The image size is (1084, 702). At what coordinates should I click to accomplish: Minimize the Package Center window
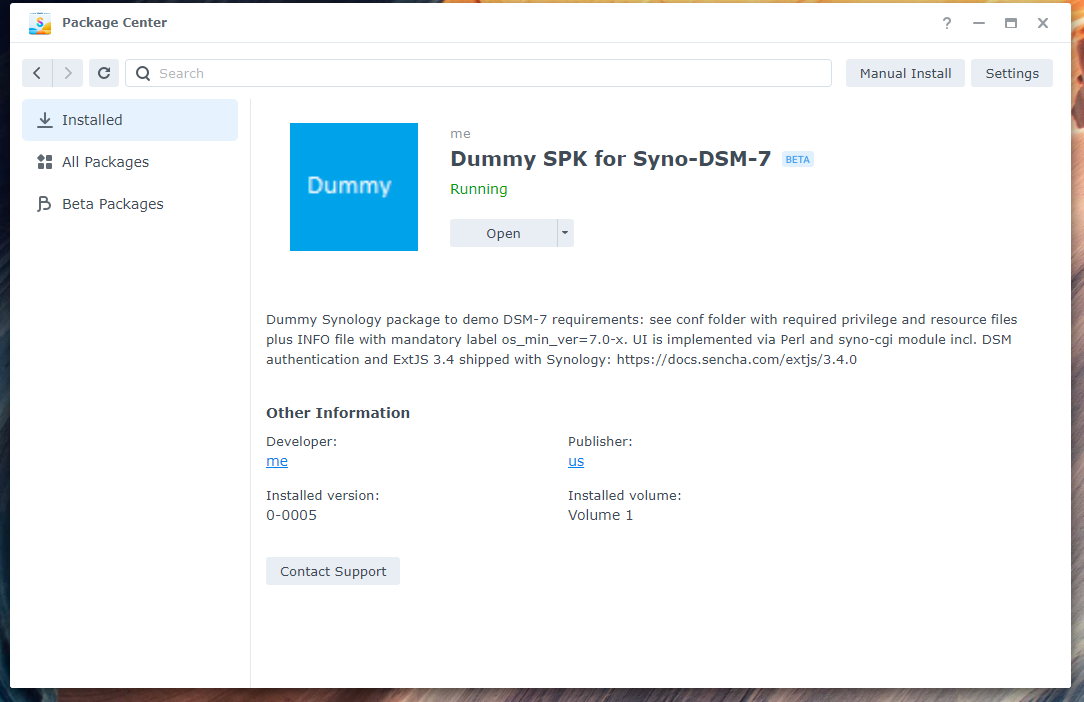coord(979,24)
